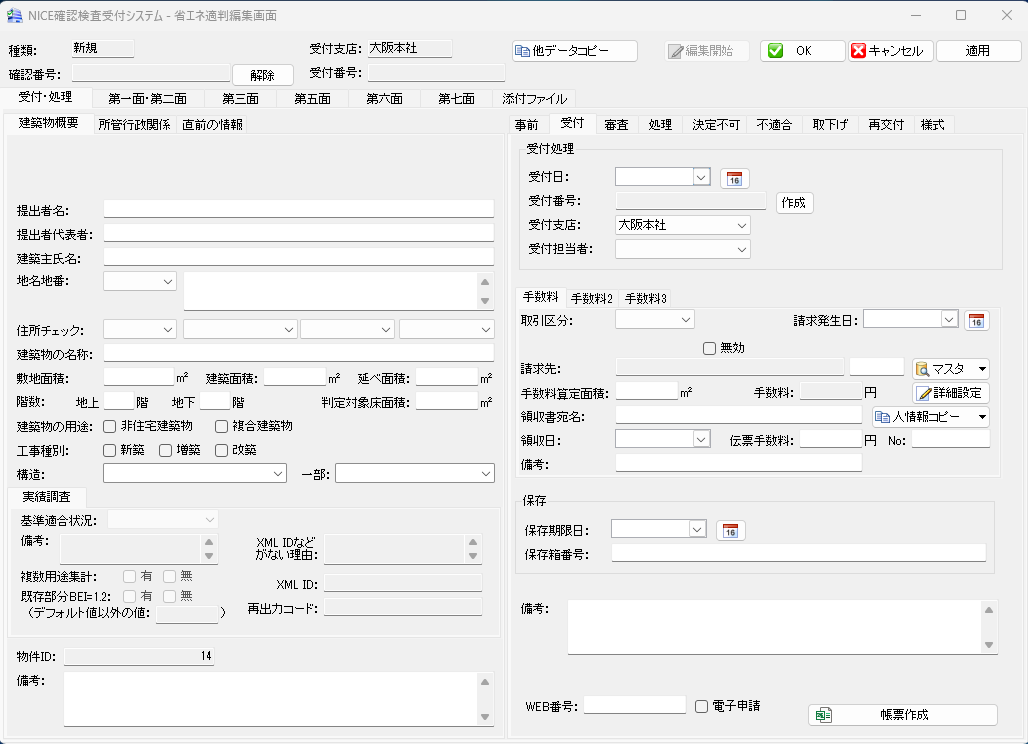
Task: Click the 敷地面積 input field
Action: (x=138, y=377)
